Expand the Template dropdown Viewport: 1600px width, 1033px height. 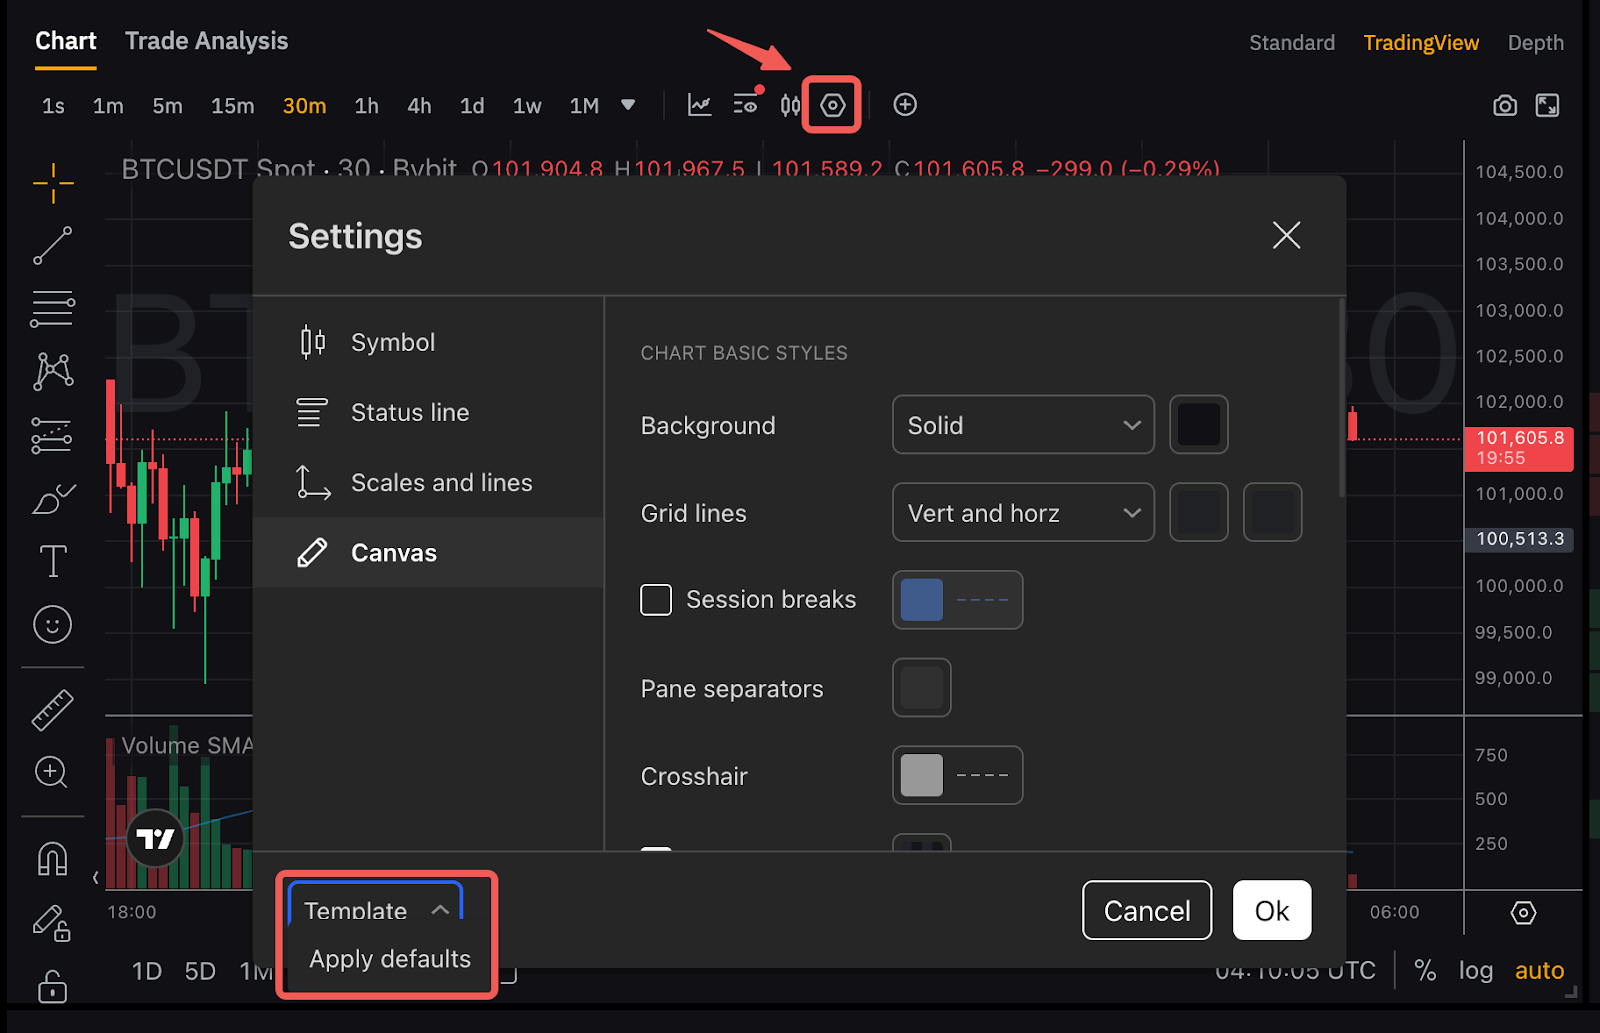coord(376,909)
